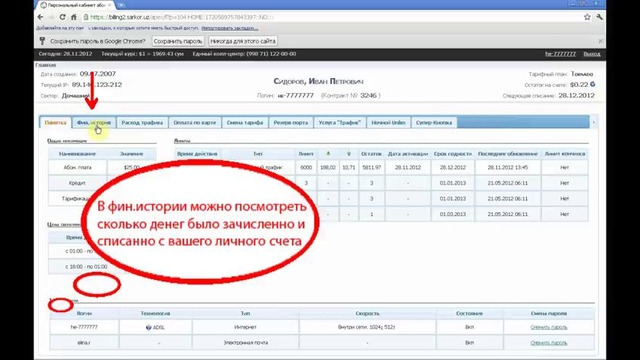
Task: Click the key icon in the password bar
Action: 42,41
